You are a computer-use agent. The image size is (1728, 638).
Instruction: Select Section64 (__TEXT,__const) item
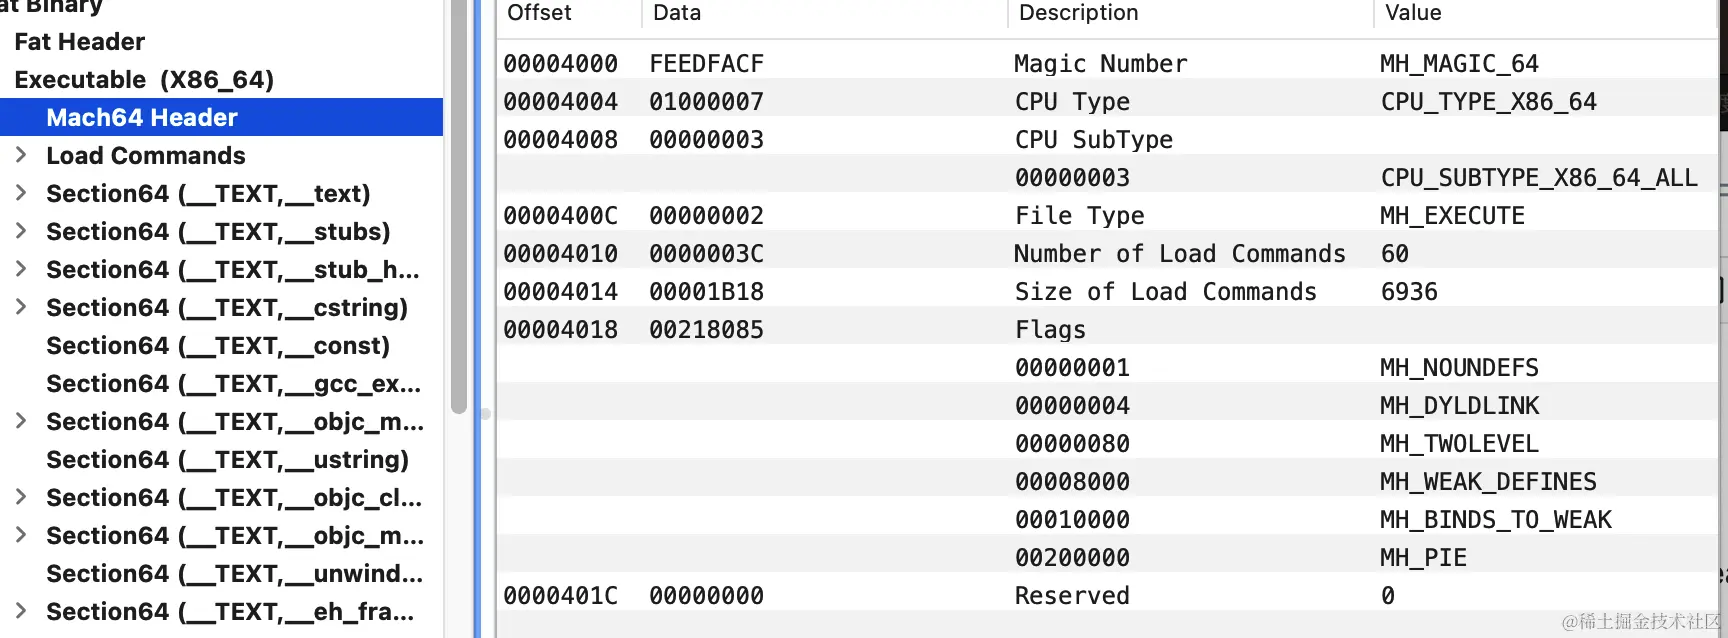[x=218, y=345]
